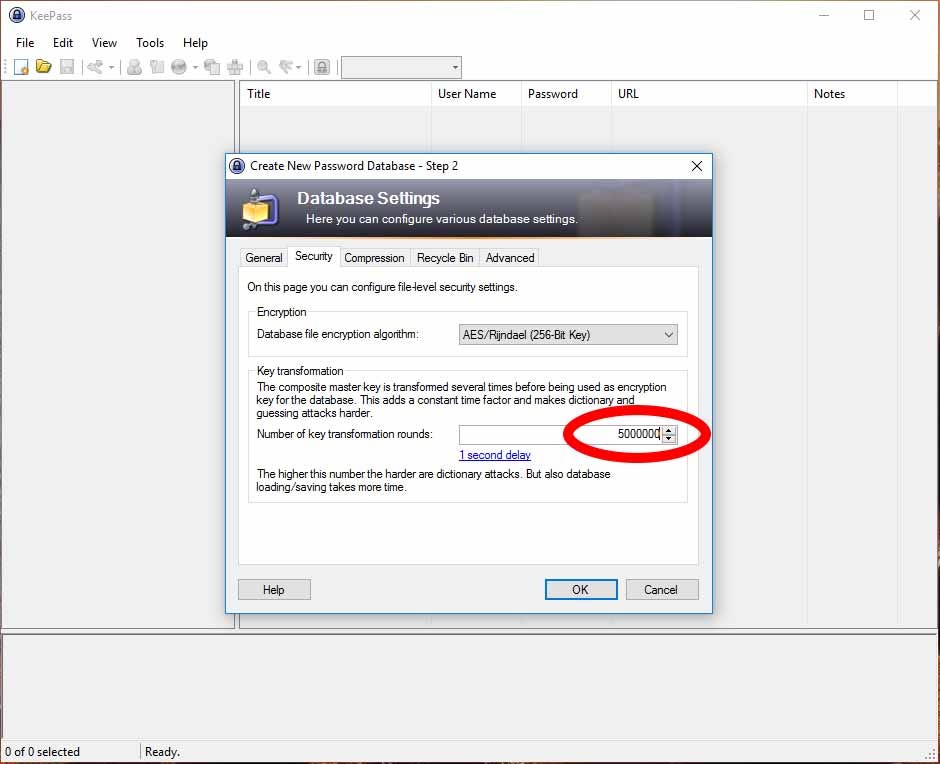
Task: Click the Title column header
Action: pos(335,94)
